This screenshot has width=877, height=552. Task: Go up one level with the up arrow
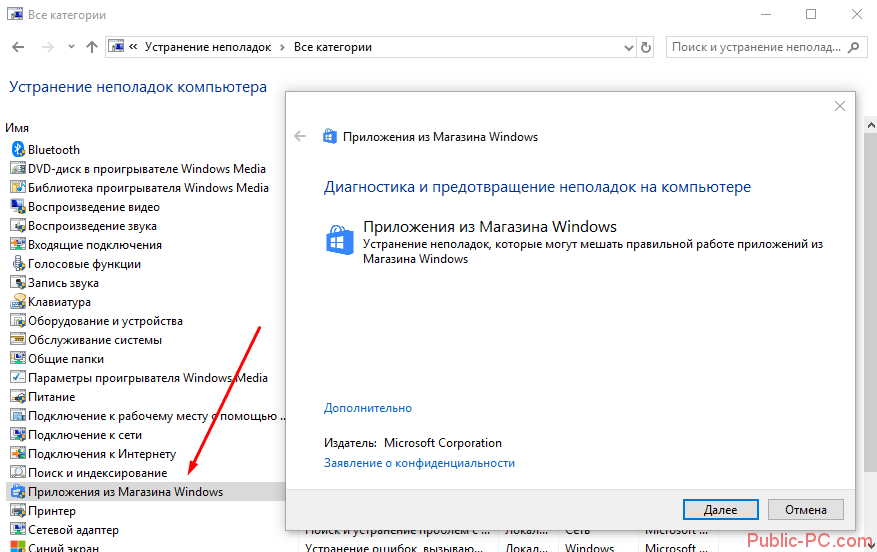pos(92,47)
